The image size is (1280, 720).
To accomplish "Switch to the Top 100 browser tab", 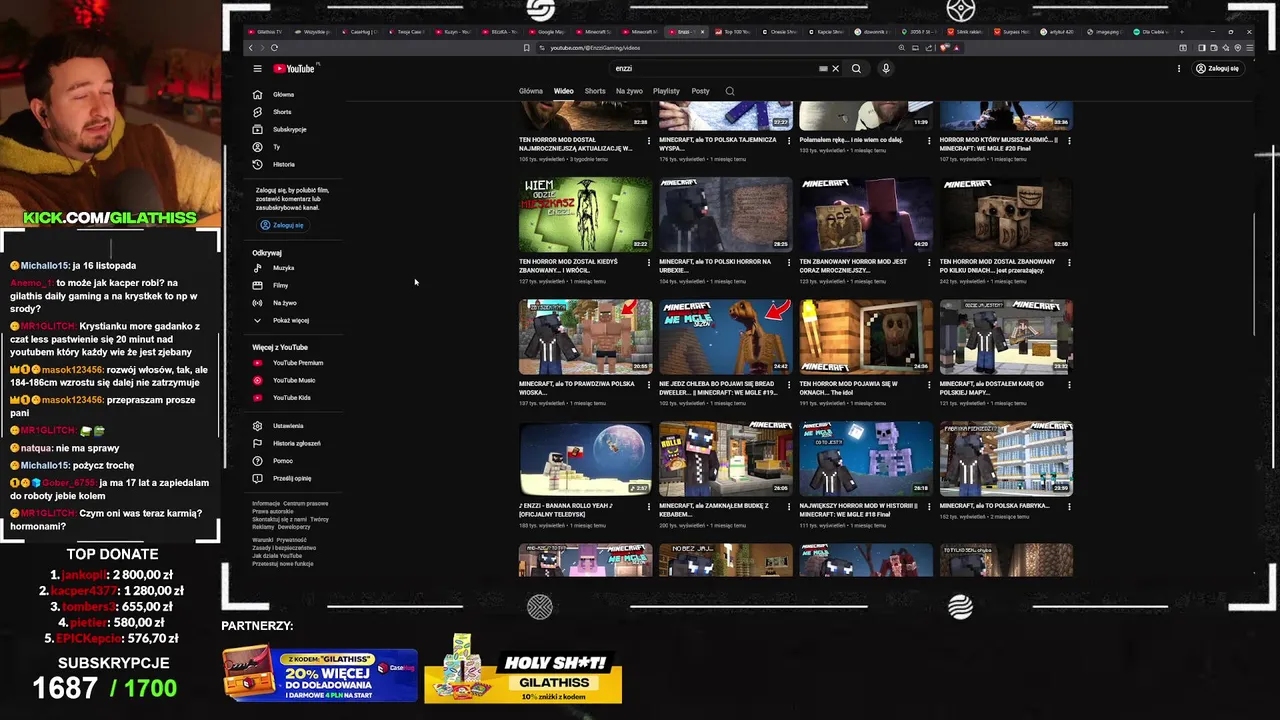I will [735, 32].
